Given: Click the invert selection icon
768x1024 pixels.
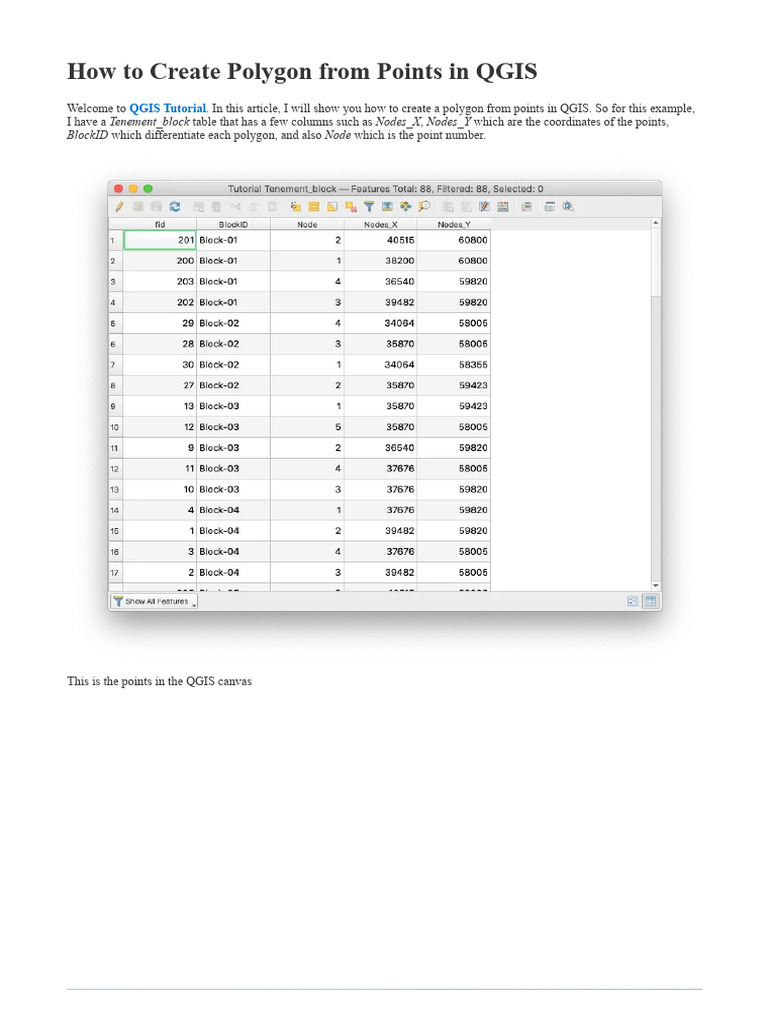Looking at the screenshot, I should [332, 206].
